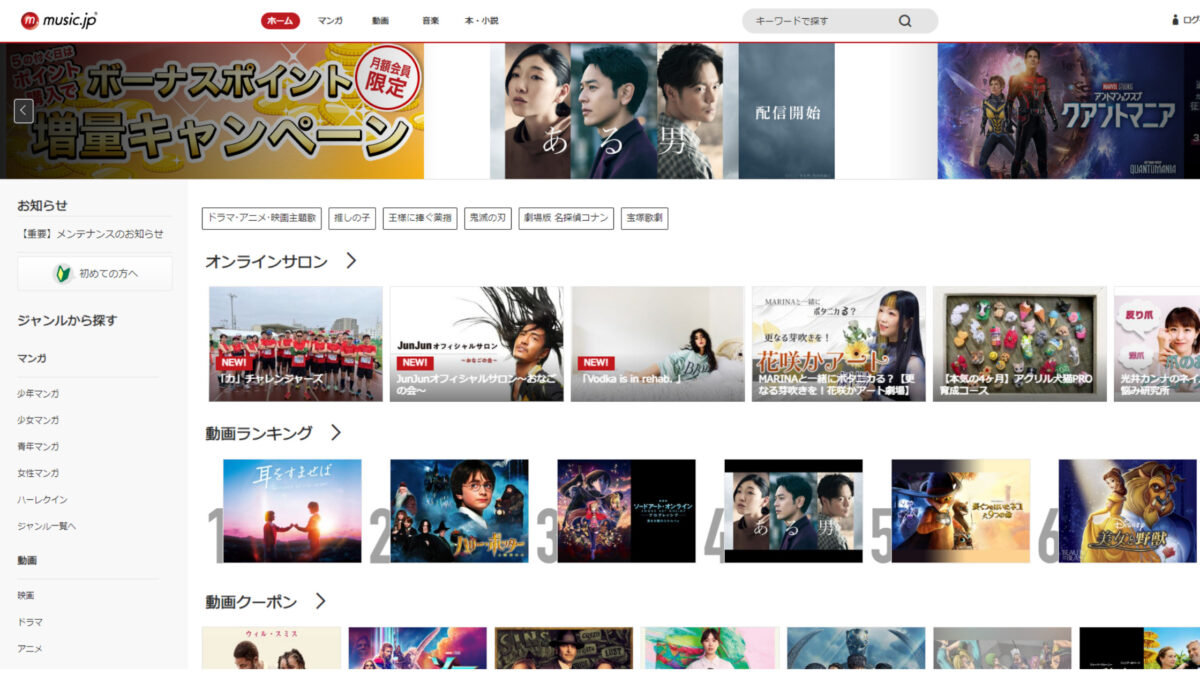Viewport: 1200px width, 675px height.
Task: Open the ウィル・スミス coupon thumbnail
Action: point(271,648)
